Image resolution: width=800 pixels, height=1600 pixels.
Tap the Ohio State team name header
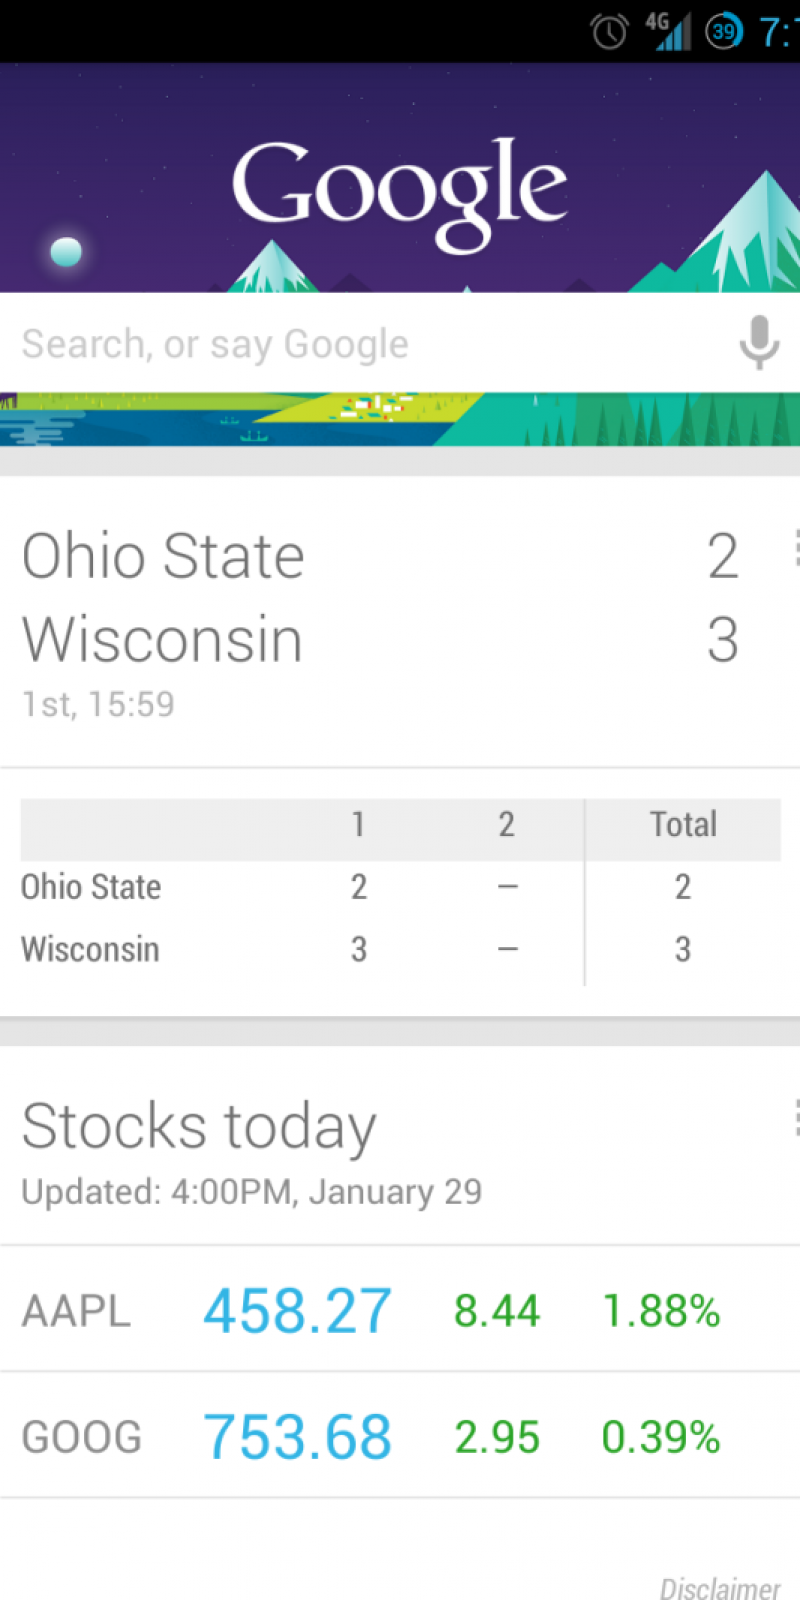(x=163, y=556)
